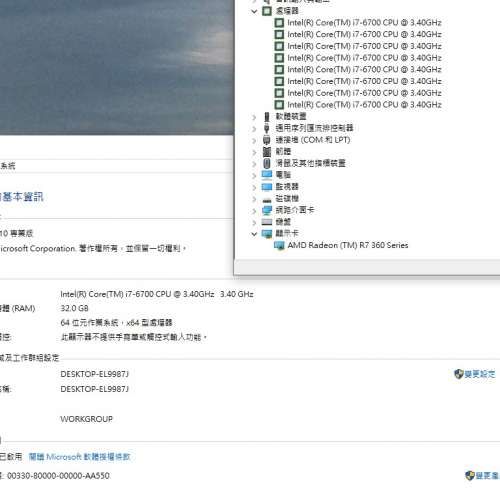Image resolution: width=500 pixels, height=500 pixels.
Task: Click the 鍵盤 keyboard category icon
Action: pos(267,222)
